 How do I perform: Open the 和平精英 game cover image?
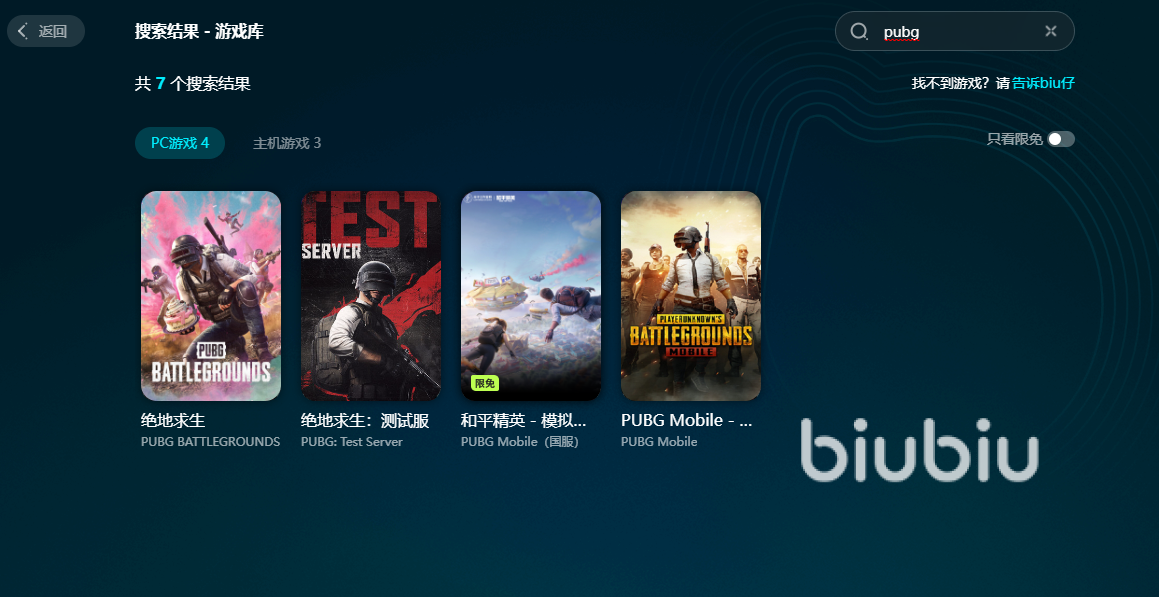click(x=531, y=296)
